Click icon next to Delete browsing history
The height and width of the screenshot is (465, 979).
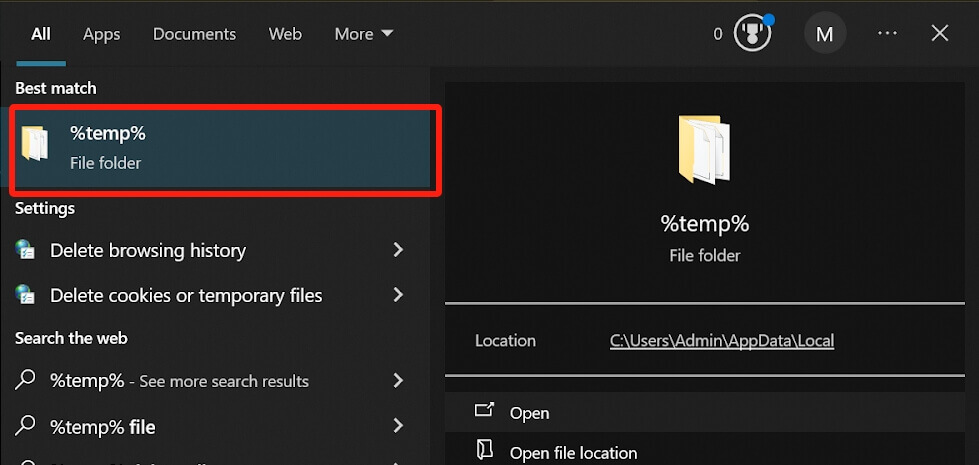[25, 250]
